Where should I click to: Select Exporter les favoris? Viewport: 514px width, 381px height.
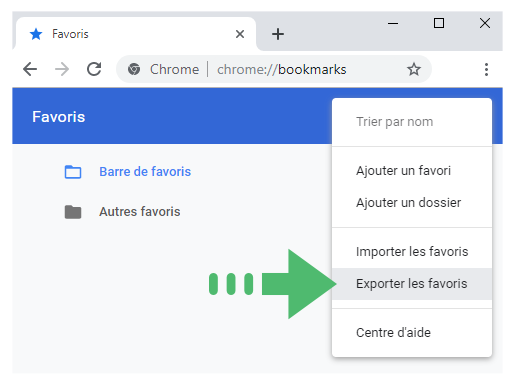tap(412, 284)
